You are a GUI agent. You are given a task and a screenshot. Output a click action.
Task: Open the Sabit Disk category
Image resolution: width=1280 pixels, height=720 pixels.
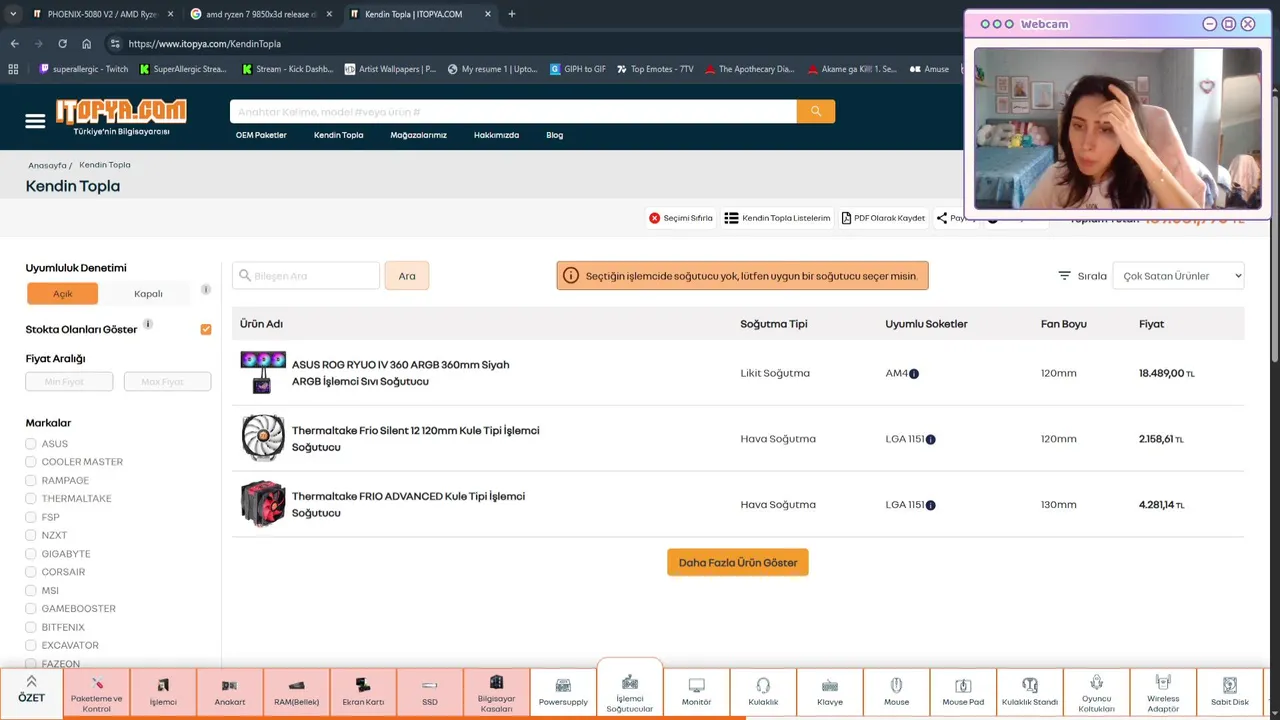(1229, 693)
